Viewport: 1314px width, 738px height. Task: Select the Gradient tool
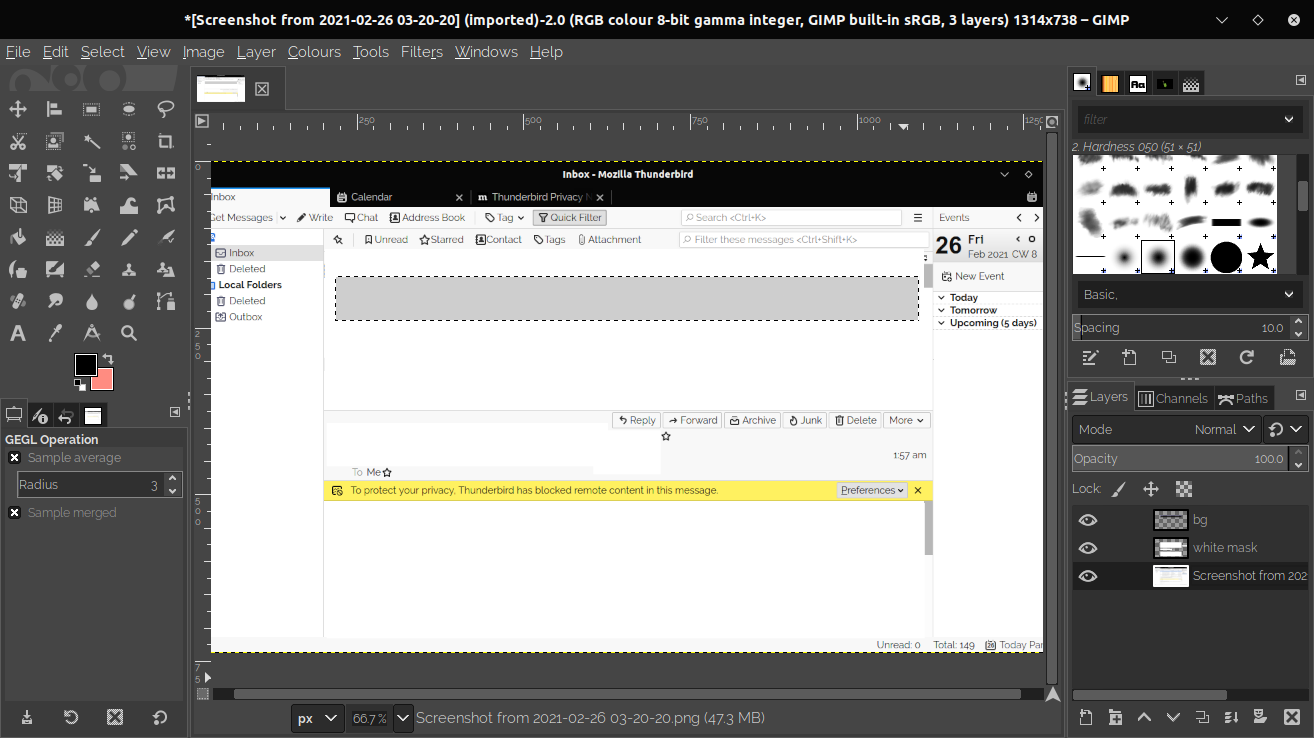(55, 237)
